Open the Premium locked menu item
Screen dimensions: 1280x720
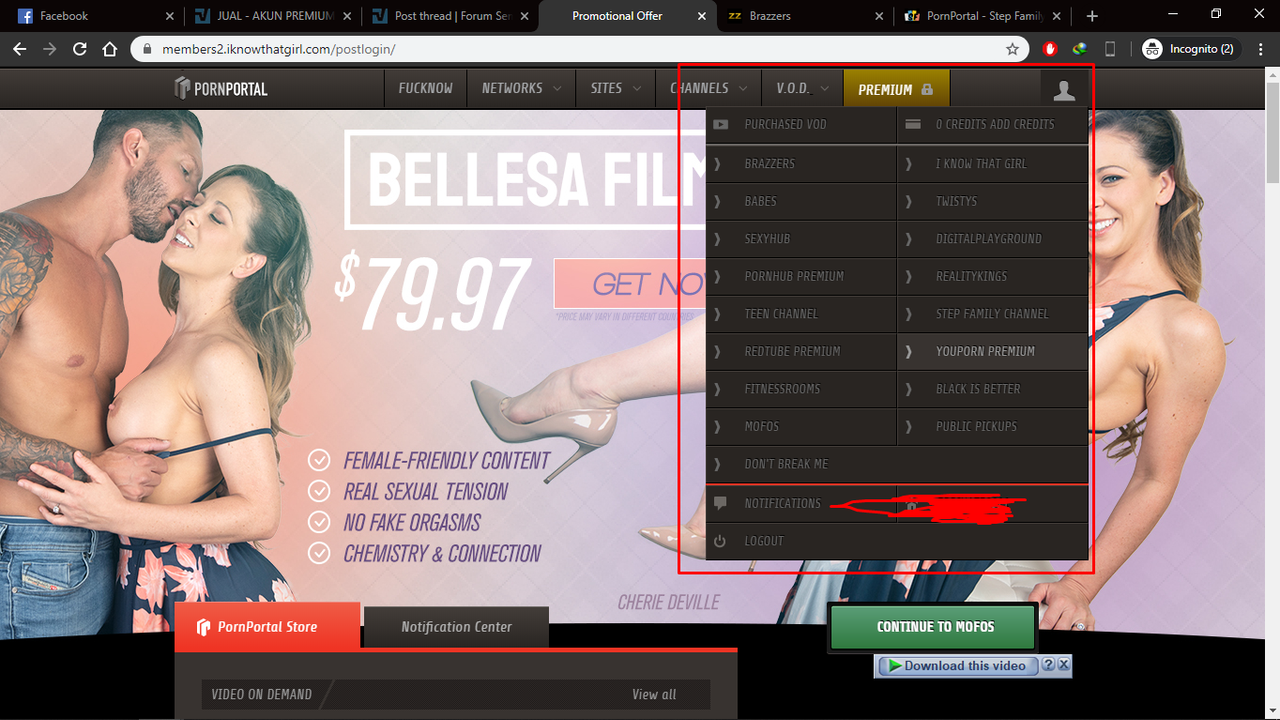point(896,89)
